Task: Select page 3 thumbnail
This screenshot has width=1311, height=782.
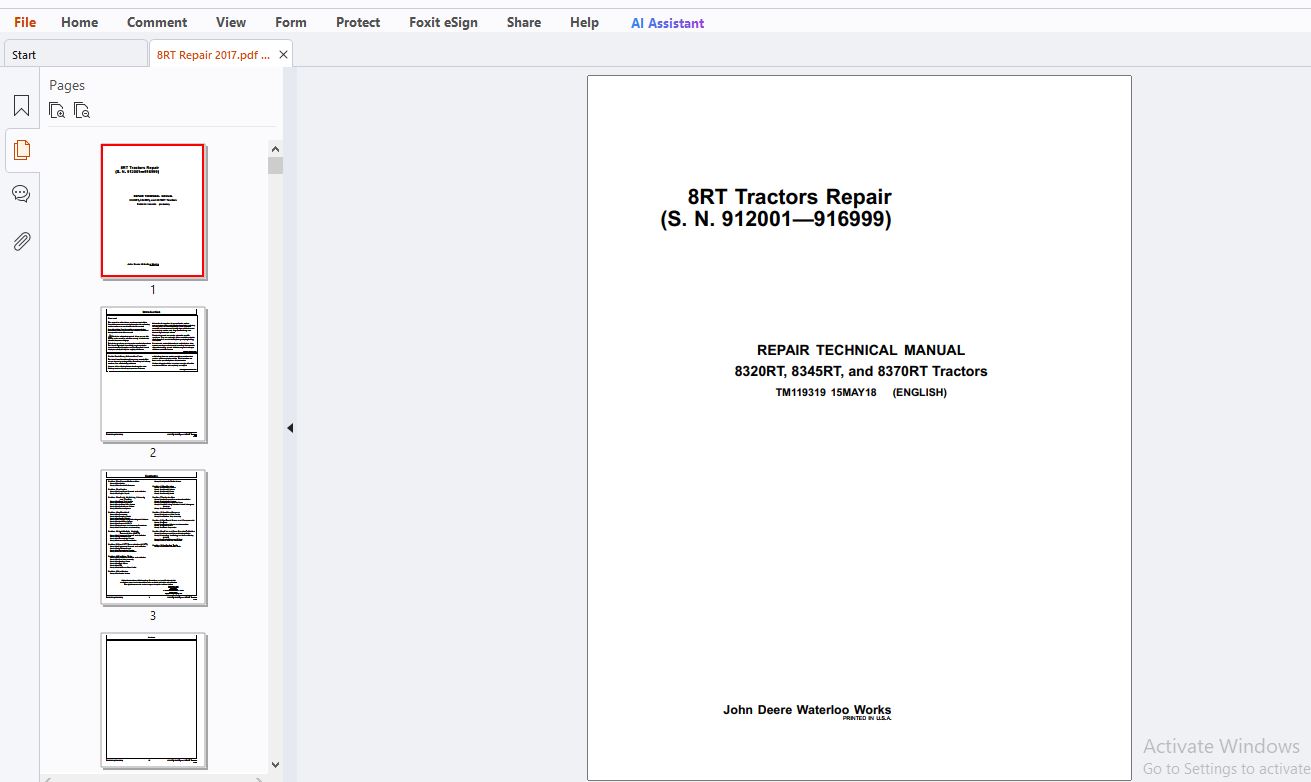Action: tap(153, 537)
